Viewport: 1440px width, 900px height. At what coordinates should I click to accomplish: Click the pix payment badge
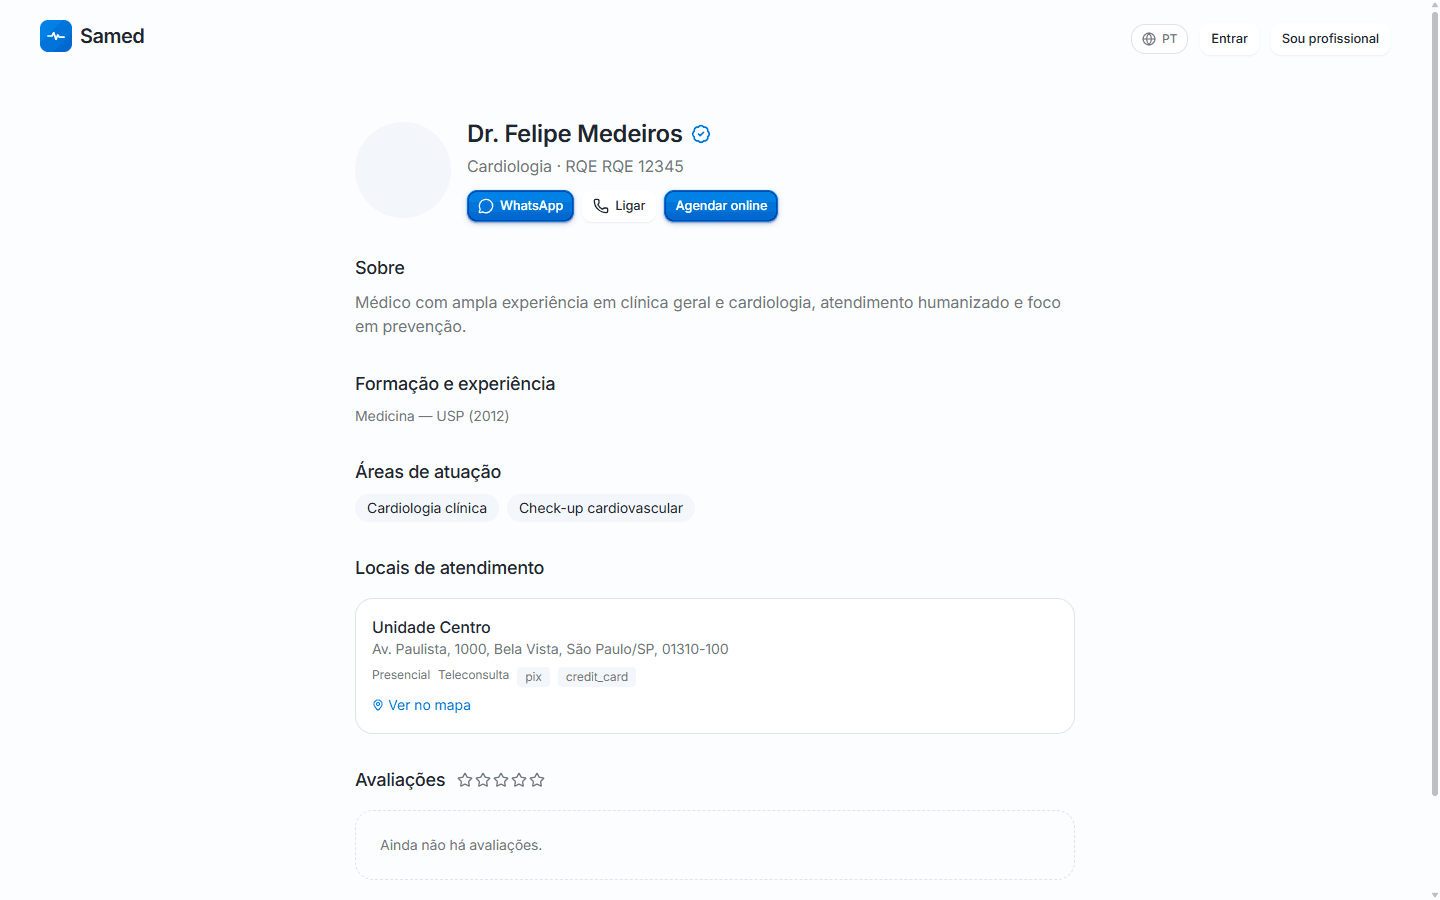[534, 677]
